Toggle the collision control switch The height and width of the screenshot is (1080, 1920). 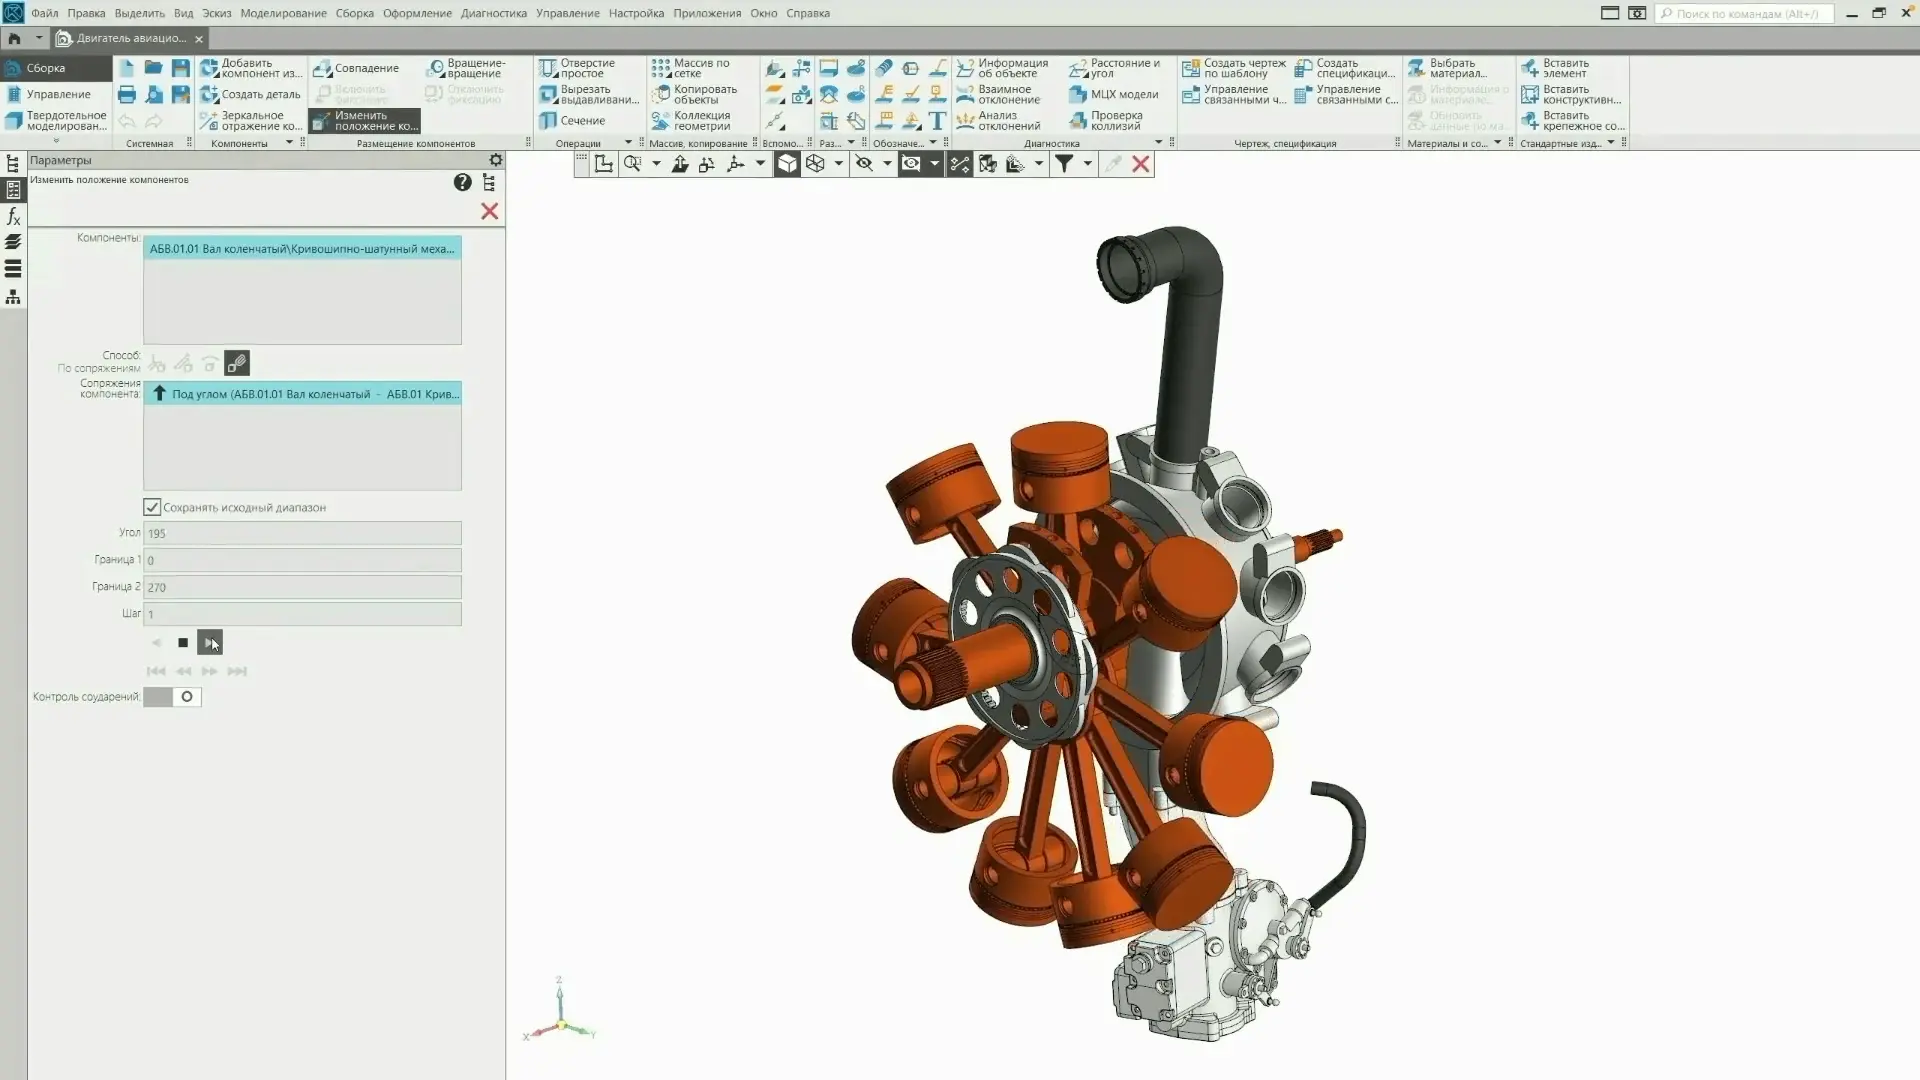pyautogui.click(x=172, y=697)
